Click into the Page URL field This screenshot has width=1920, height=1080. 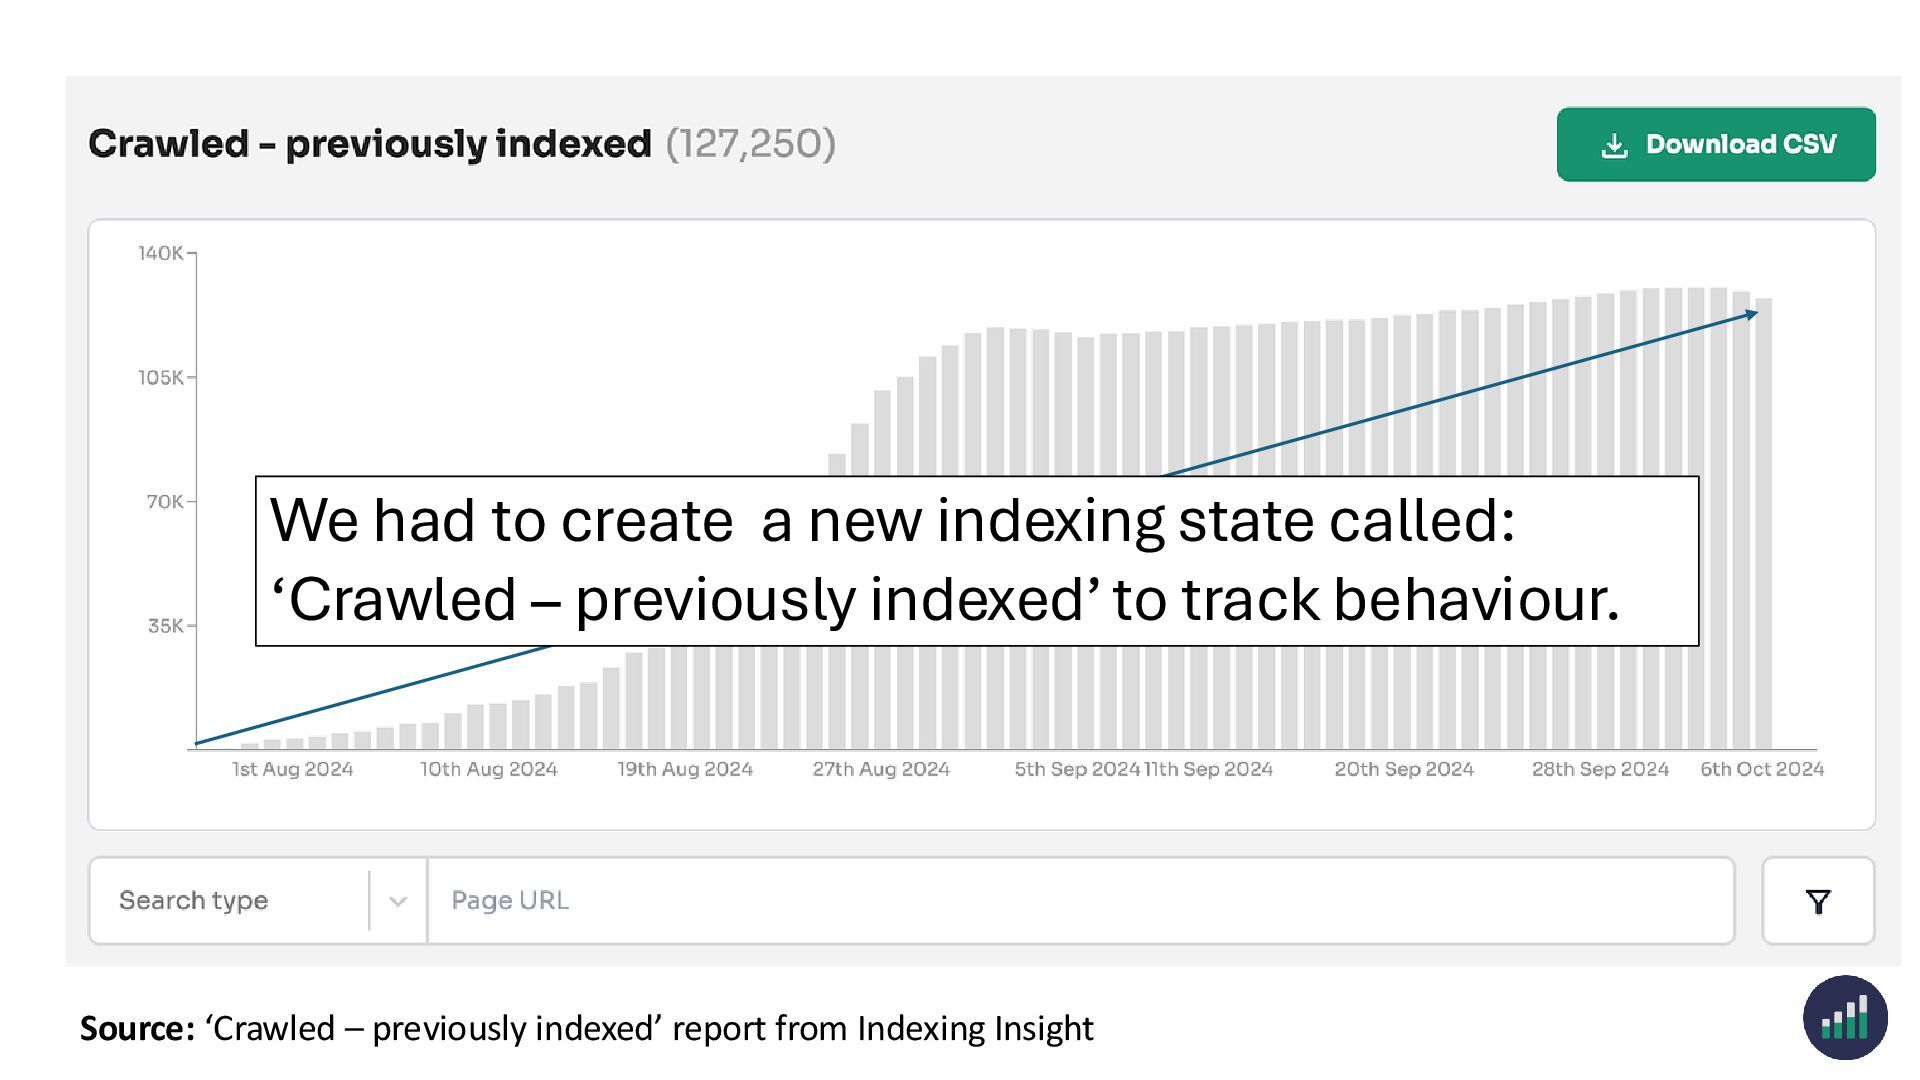coord(1080,901)
